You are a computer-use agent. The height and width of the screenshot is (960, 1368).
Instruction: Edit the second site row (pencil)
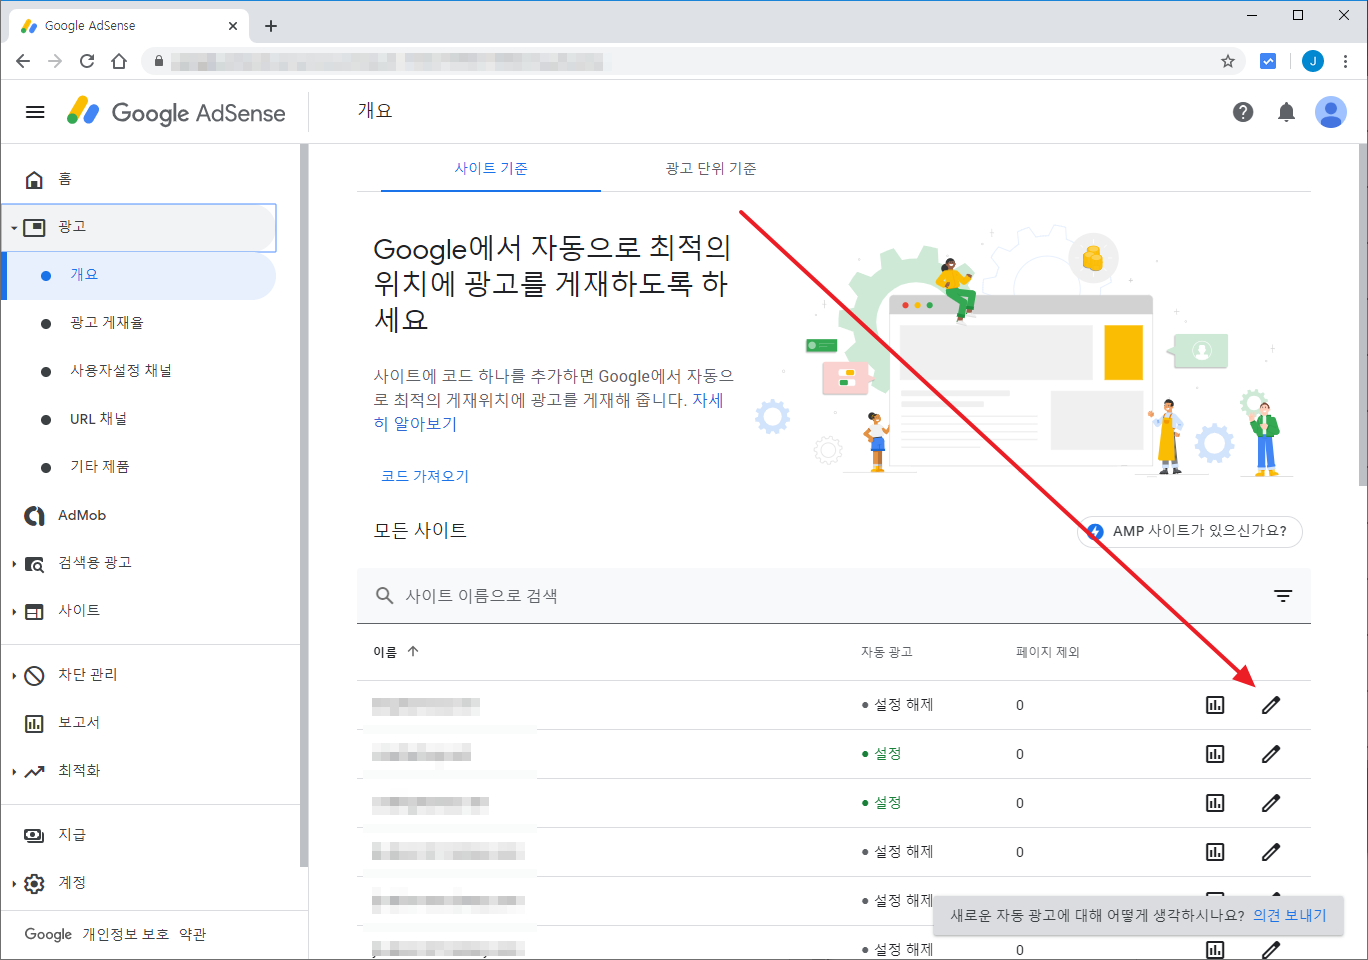click(x=1271, y=754)
